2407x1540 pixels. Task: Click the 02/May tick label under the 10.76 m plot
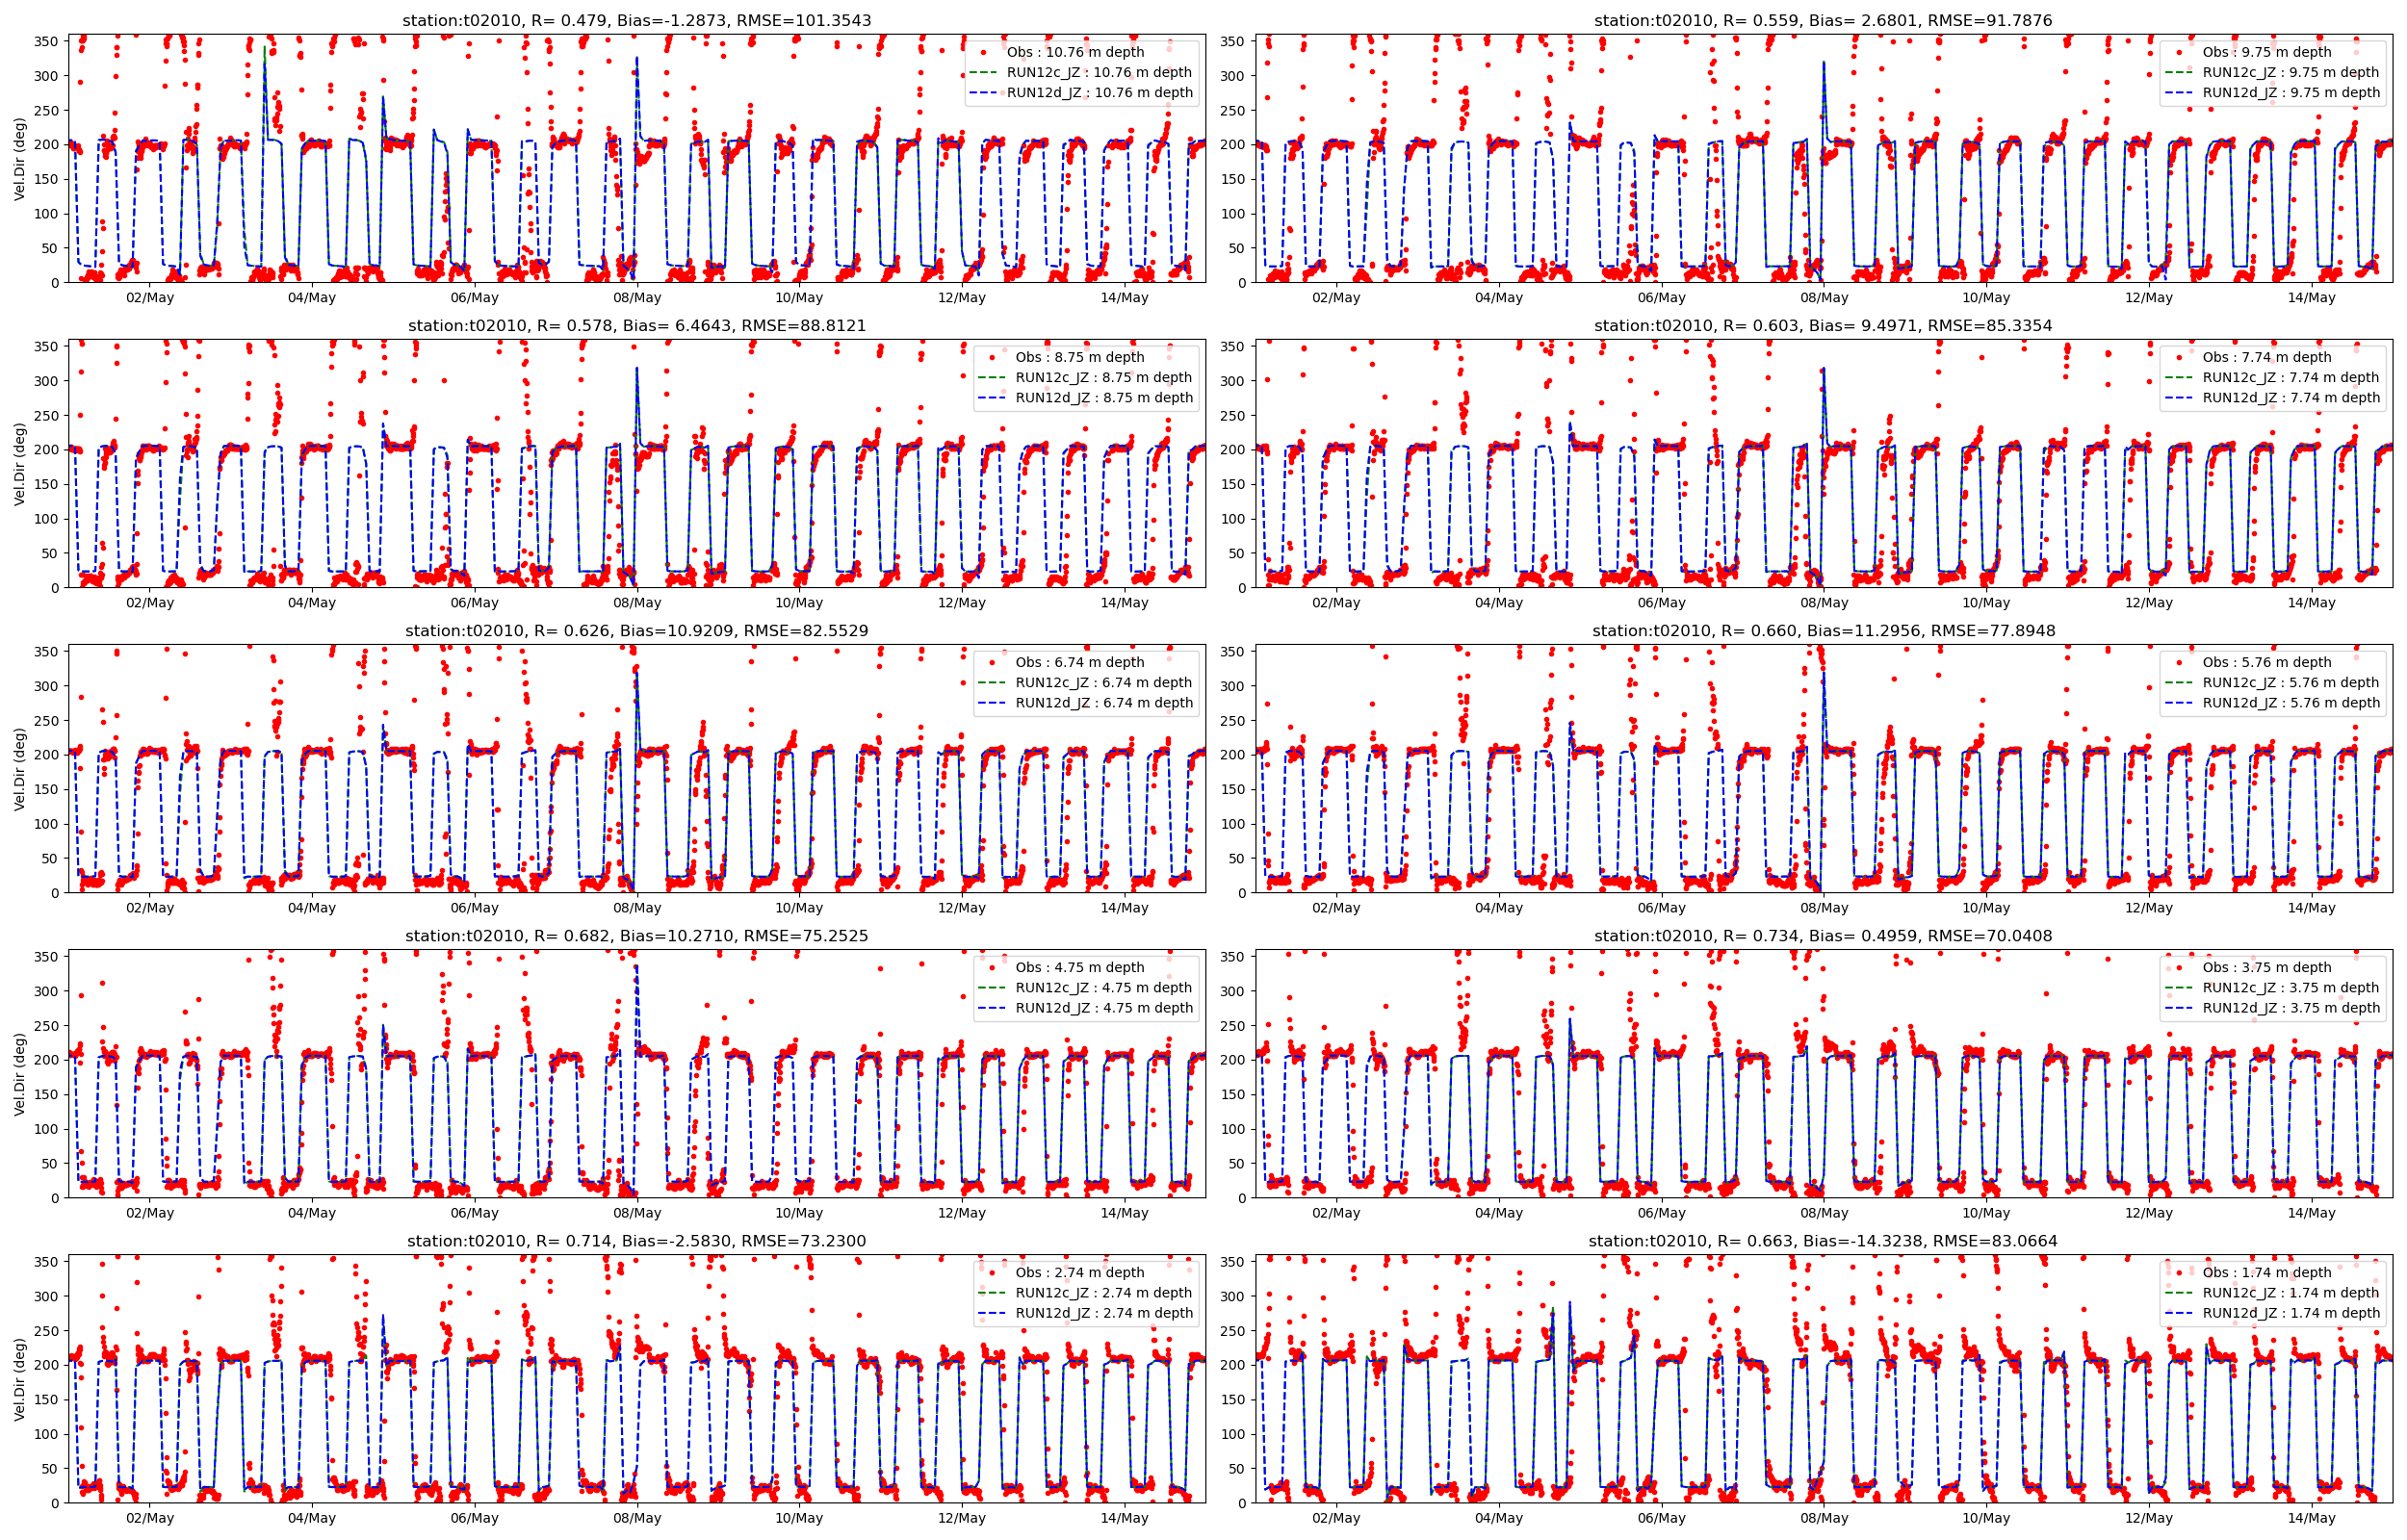pyautogui.click(x=149, y=297)
